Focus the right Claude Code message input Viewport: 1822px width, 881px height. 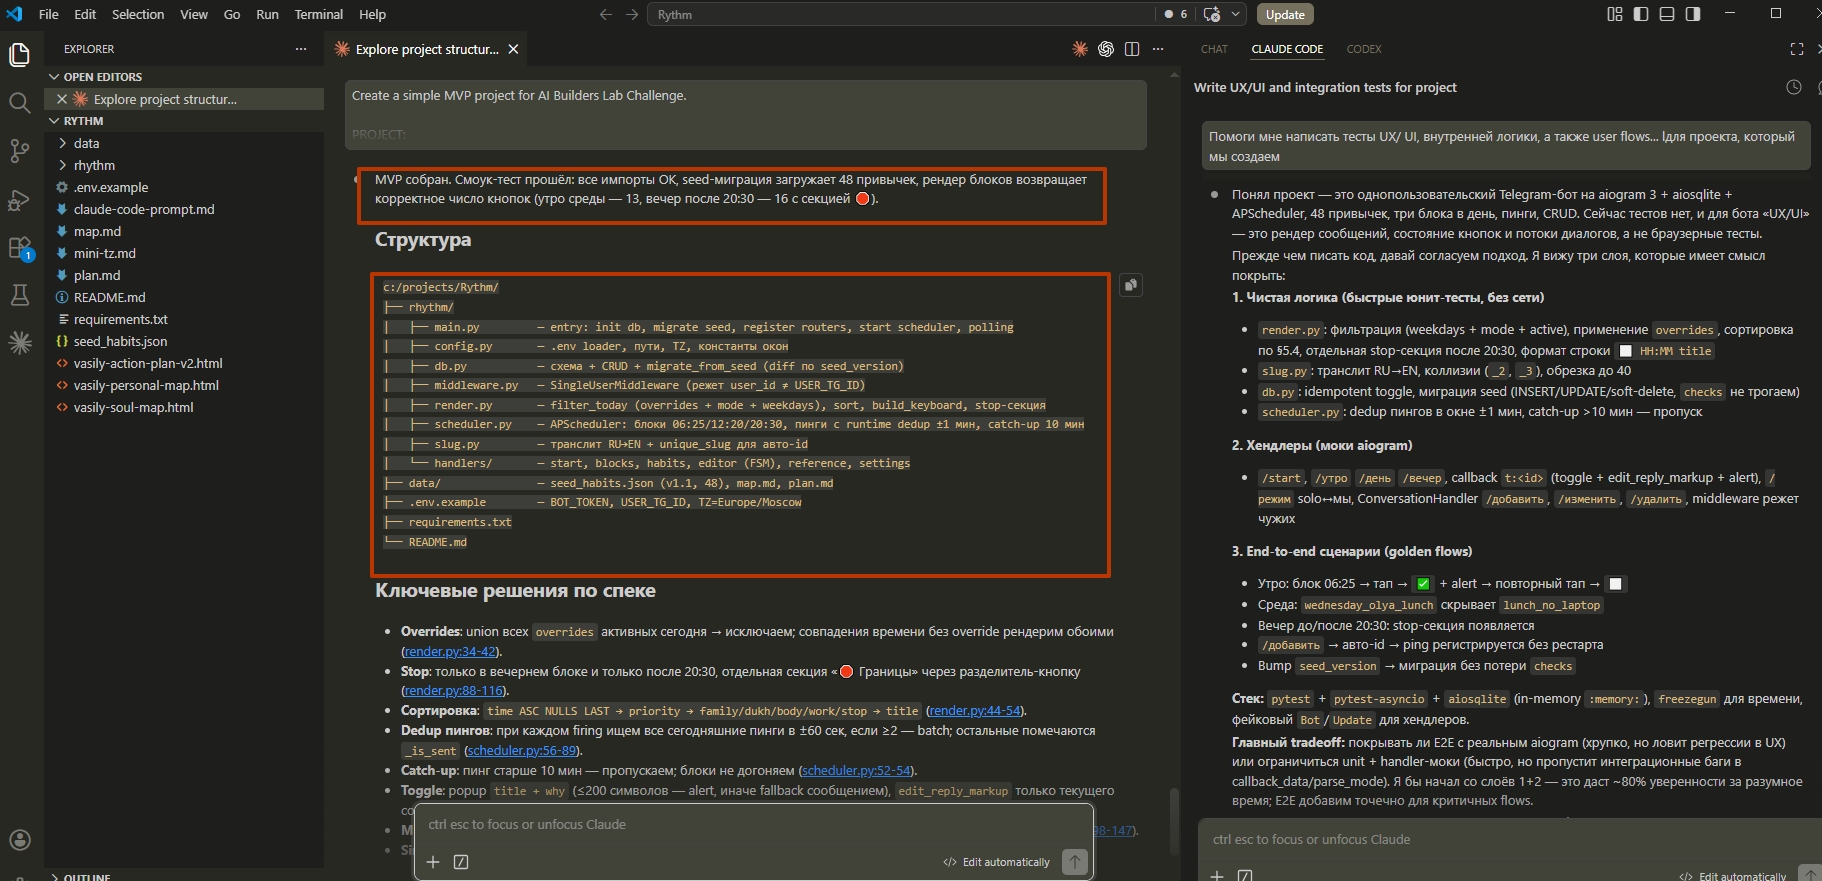[1510, 840]
